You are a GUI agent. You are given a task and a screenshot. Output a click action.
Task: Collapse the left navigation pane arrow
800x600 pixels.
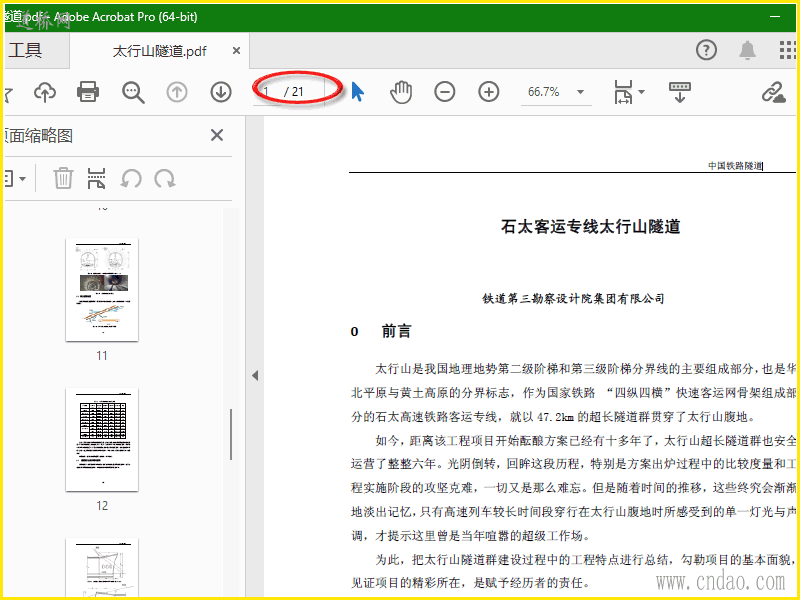[255, 376]
